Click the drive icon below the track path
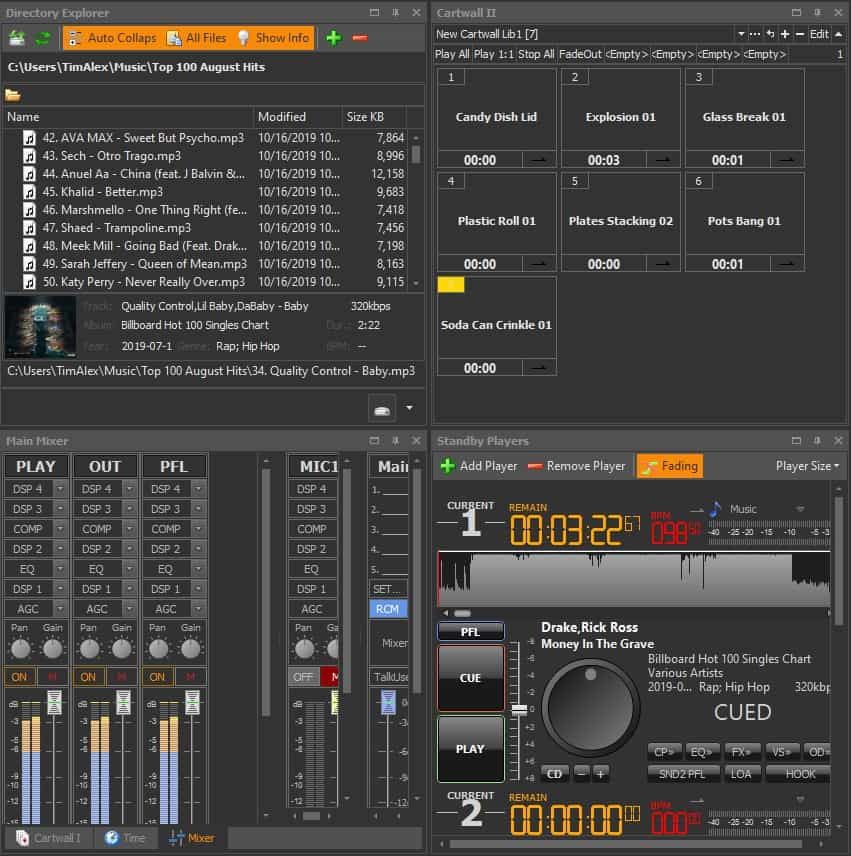The height and width of the screenshot is (856, 851). (x=383, y=408)
